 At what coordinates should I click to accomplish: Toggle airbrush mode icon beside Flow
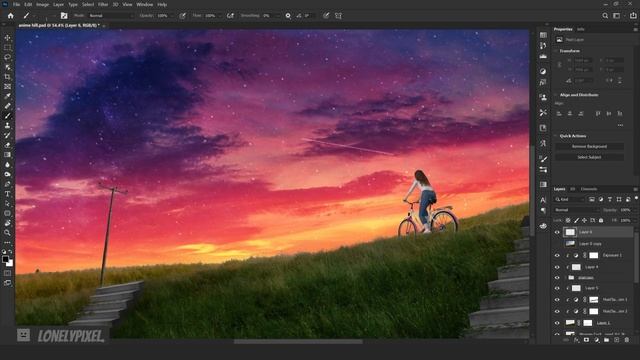click(230, 16)
